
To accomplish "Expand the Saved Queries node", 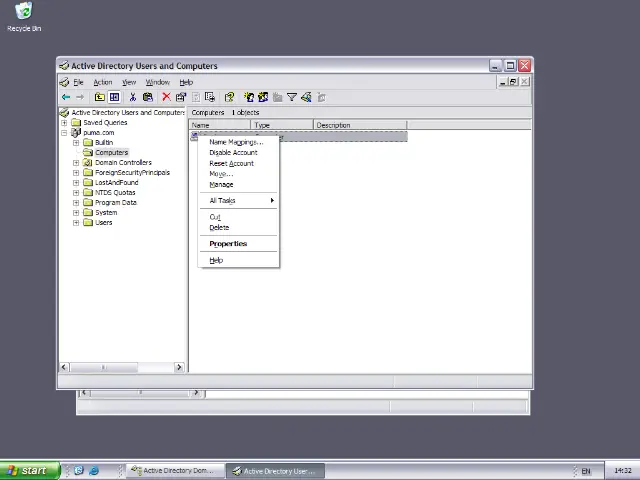I will 64,122.
